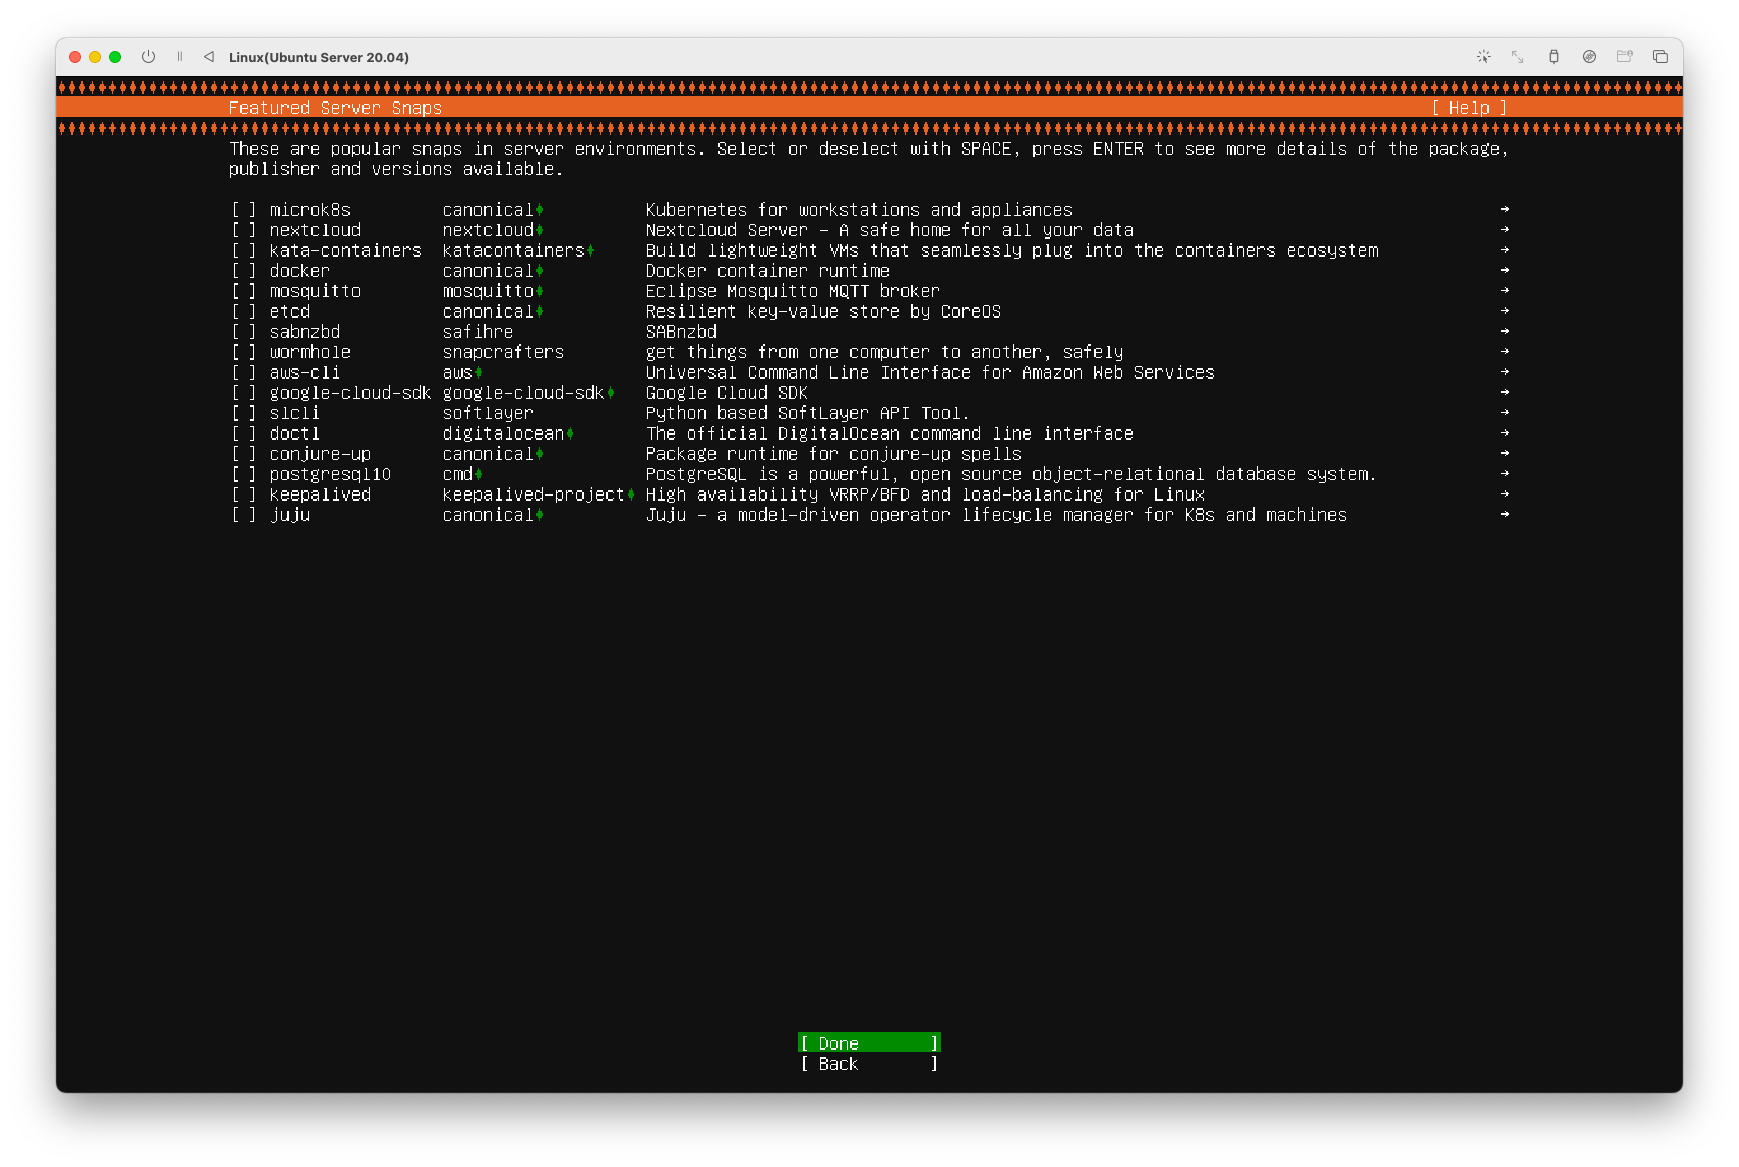Click 'Kubernetes for workstations and appliances' text
The image size is (1739, 1167).
859,210
